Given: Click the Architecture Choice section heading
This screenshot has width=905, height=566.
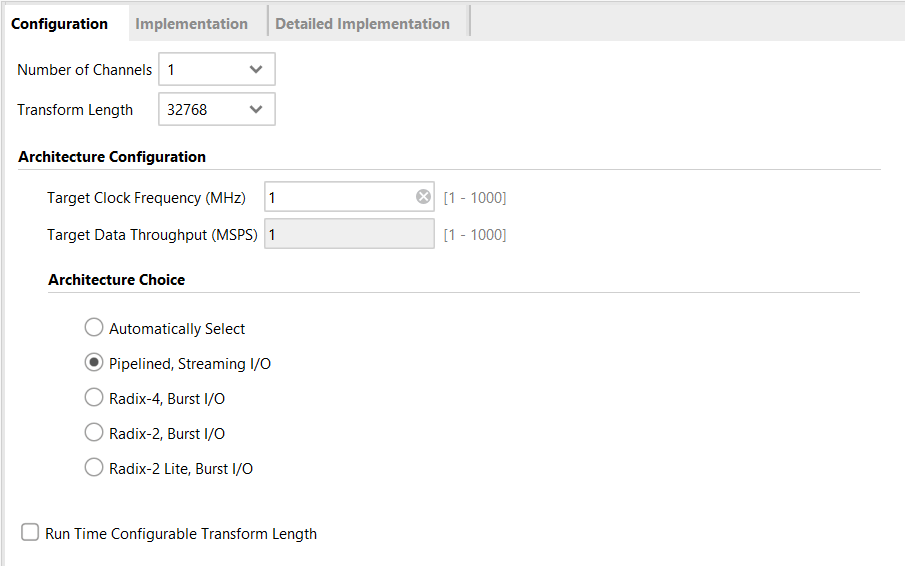Looking at the screenshot, I should [116, 280].
